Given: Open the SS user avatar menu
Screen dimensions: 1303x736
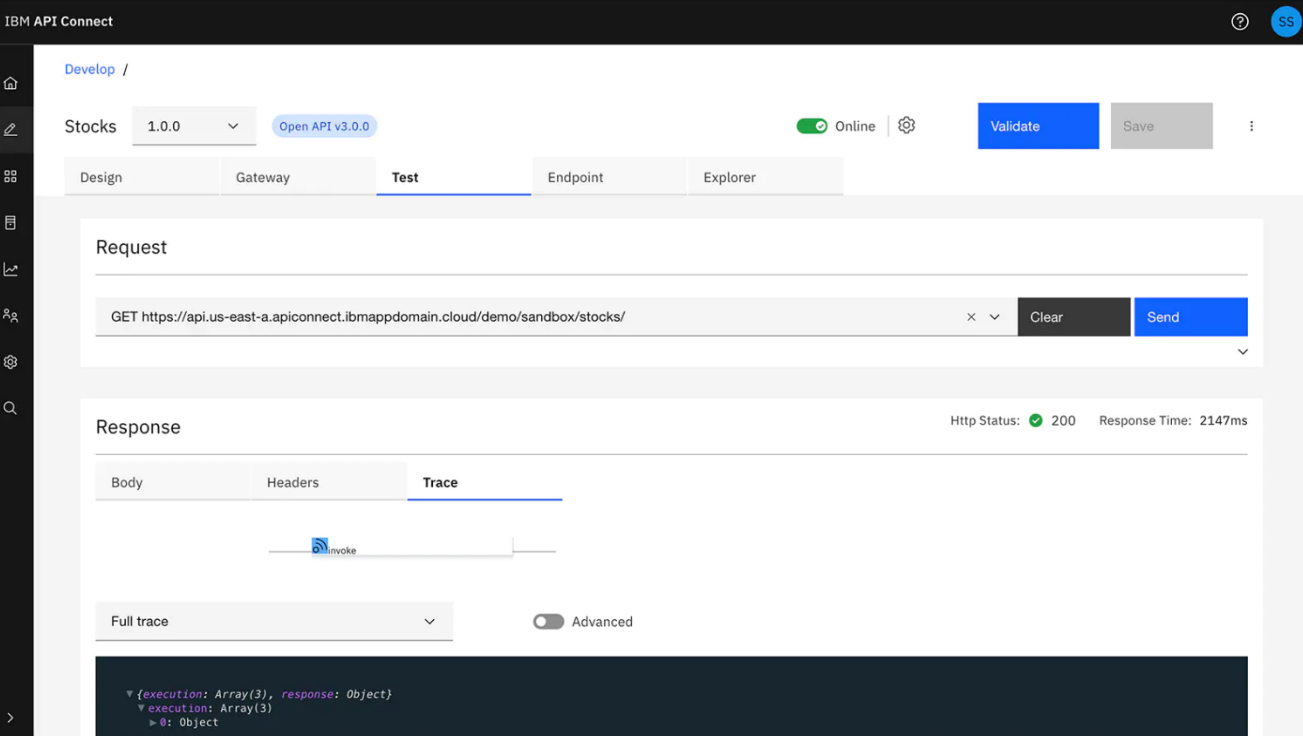Looking at the screenshot, I should click(x=1286, y=22).
